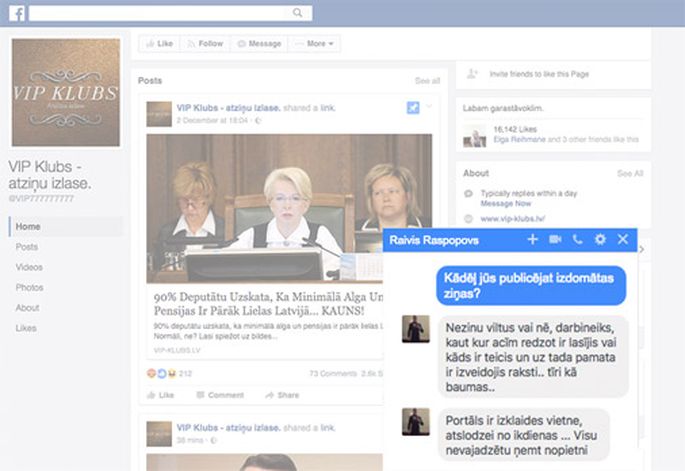The height and width of the screenshot is (471, 685).
Task: Open the VIP Klubs profile picture
Action: [x=66, y=93]
